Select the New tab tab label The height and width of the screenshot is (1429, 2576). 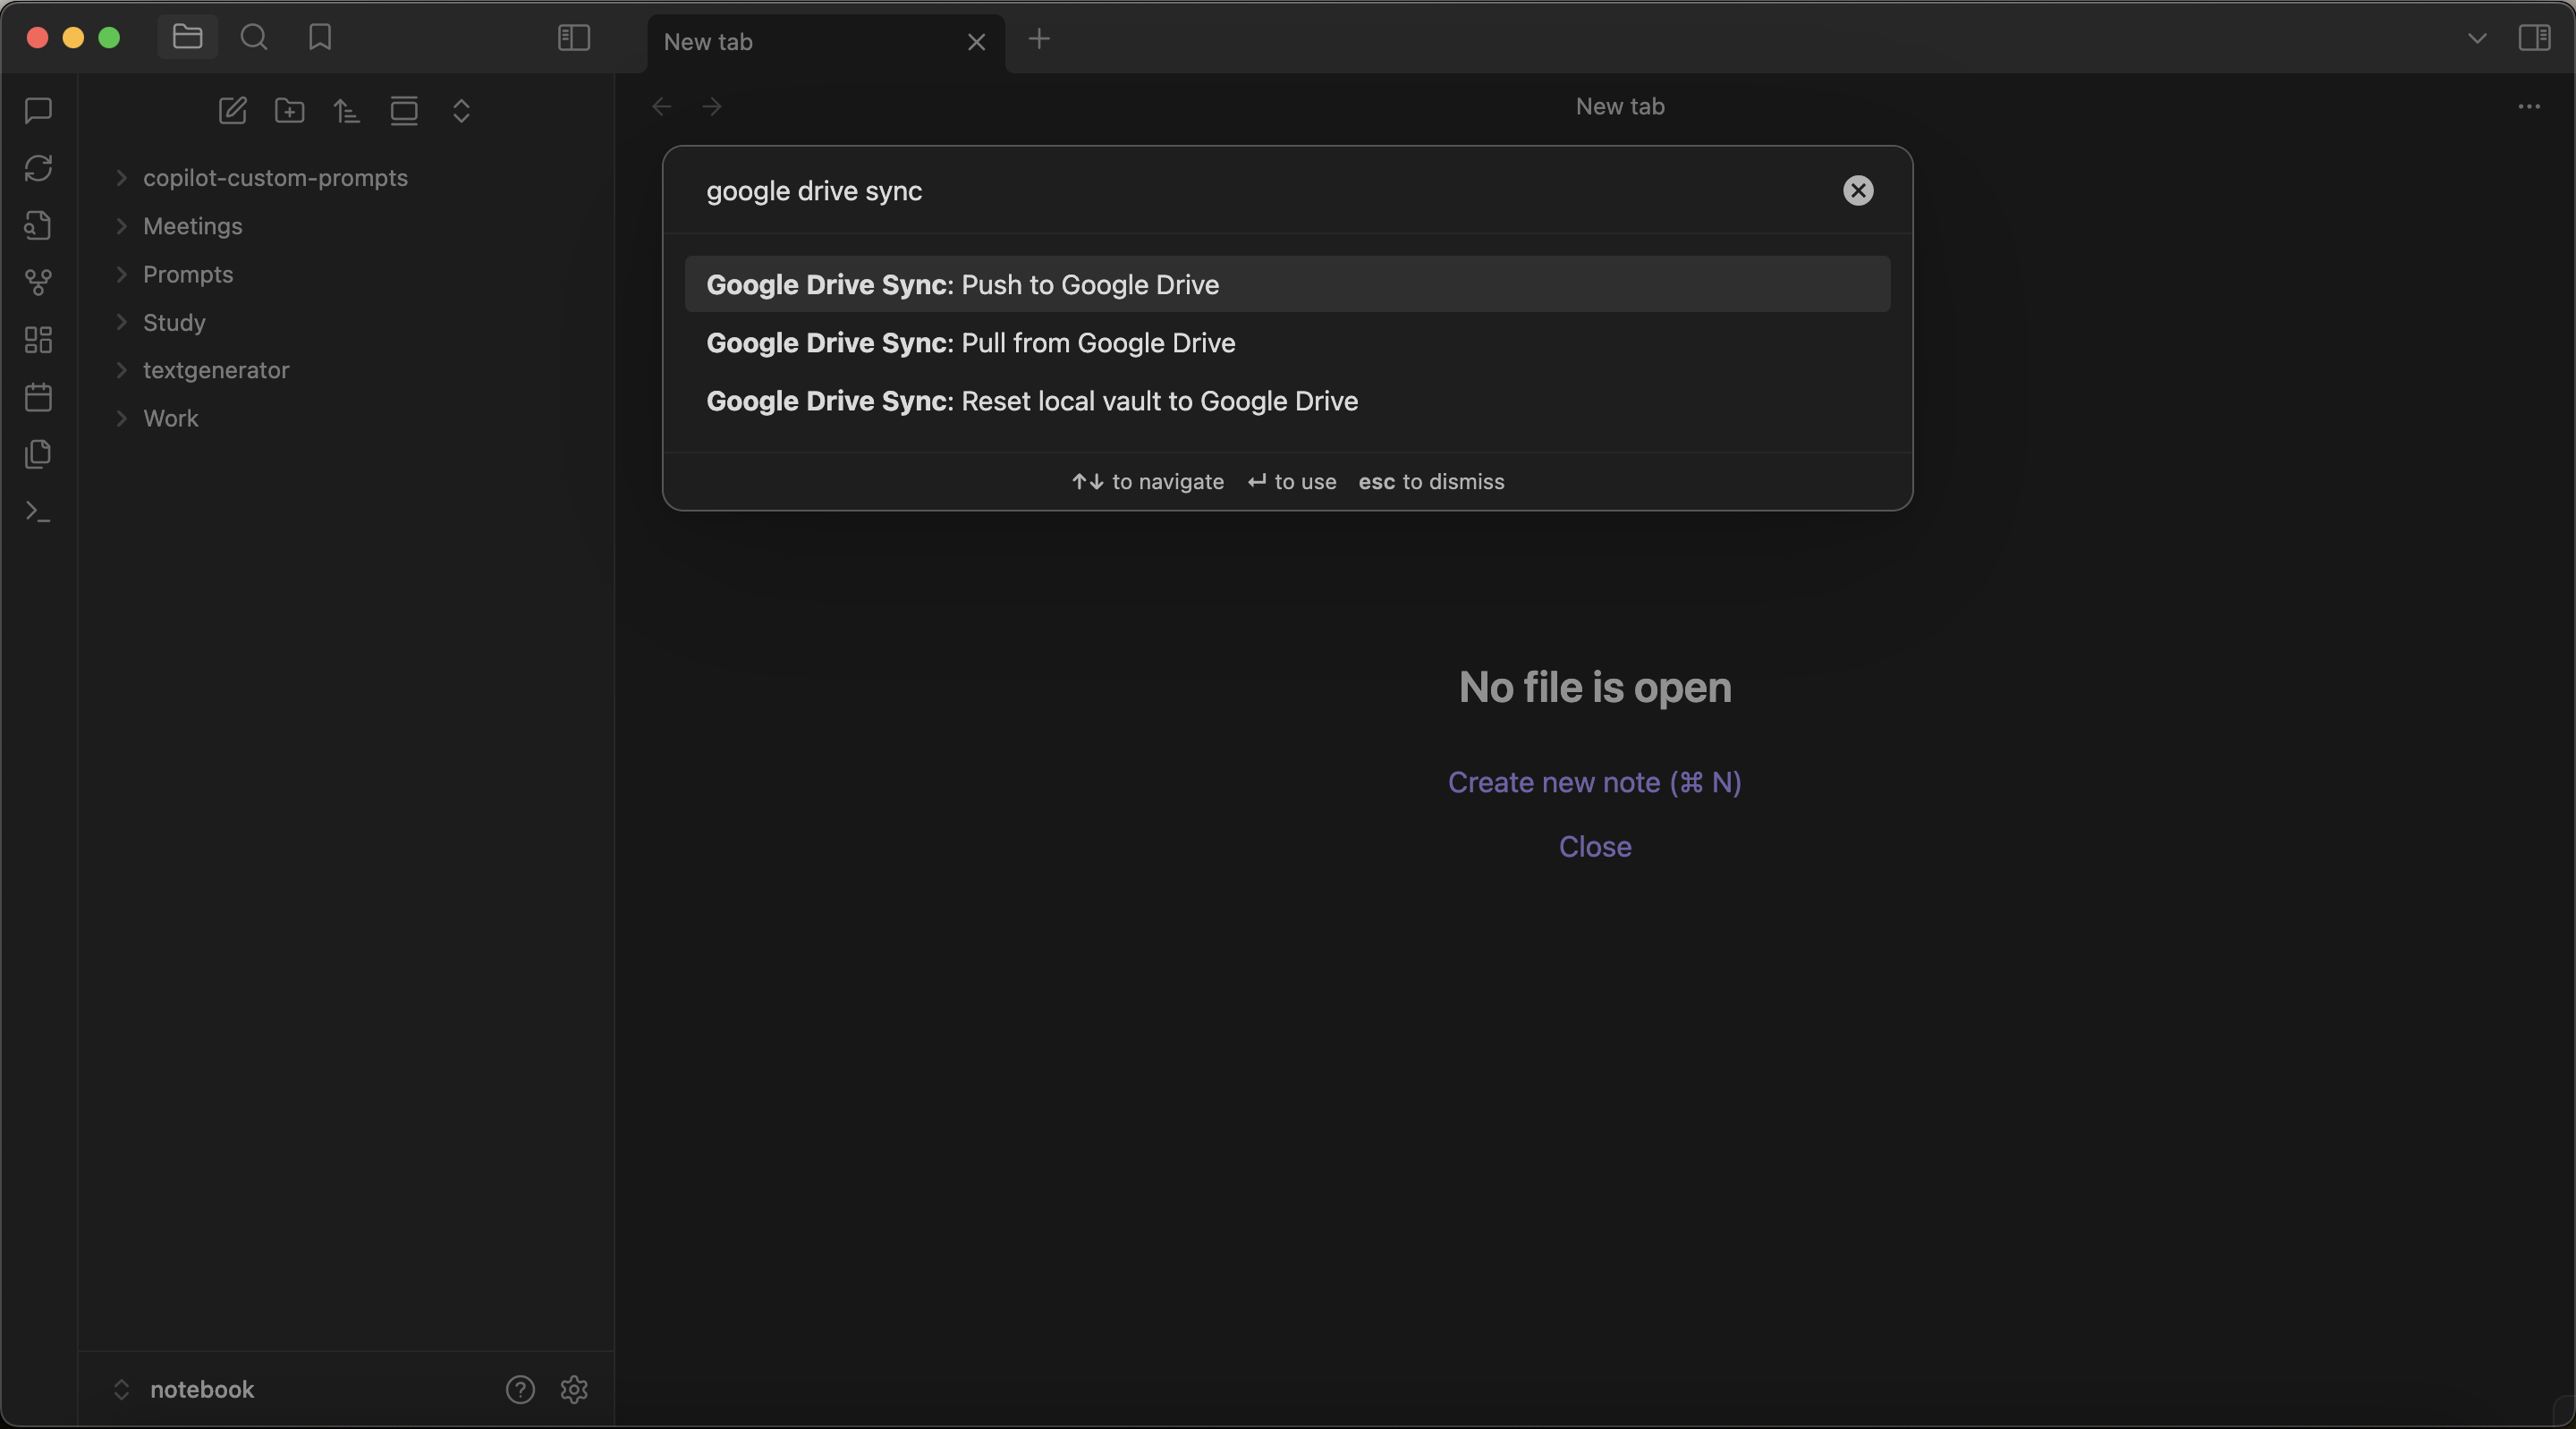[708, 42]
